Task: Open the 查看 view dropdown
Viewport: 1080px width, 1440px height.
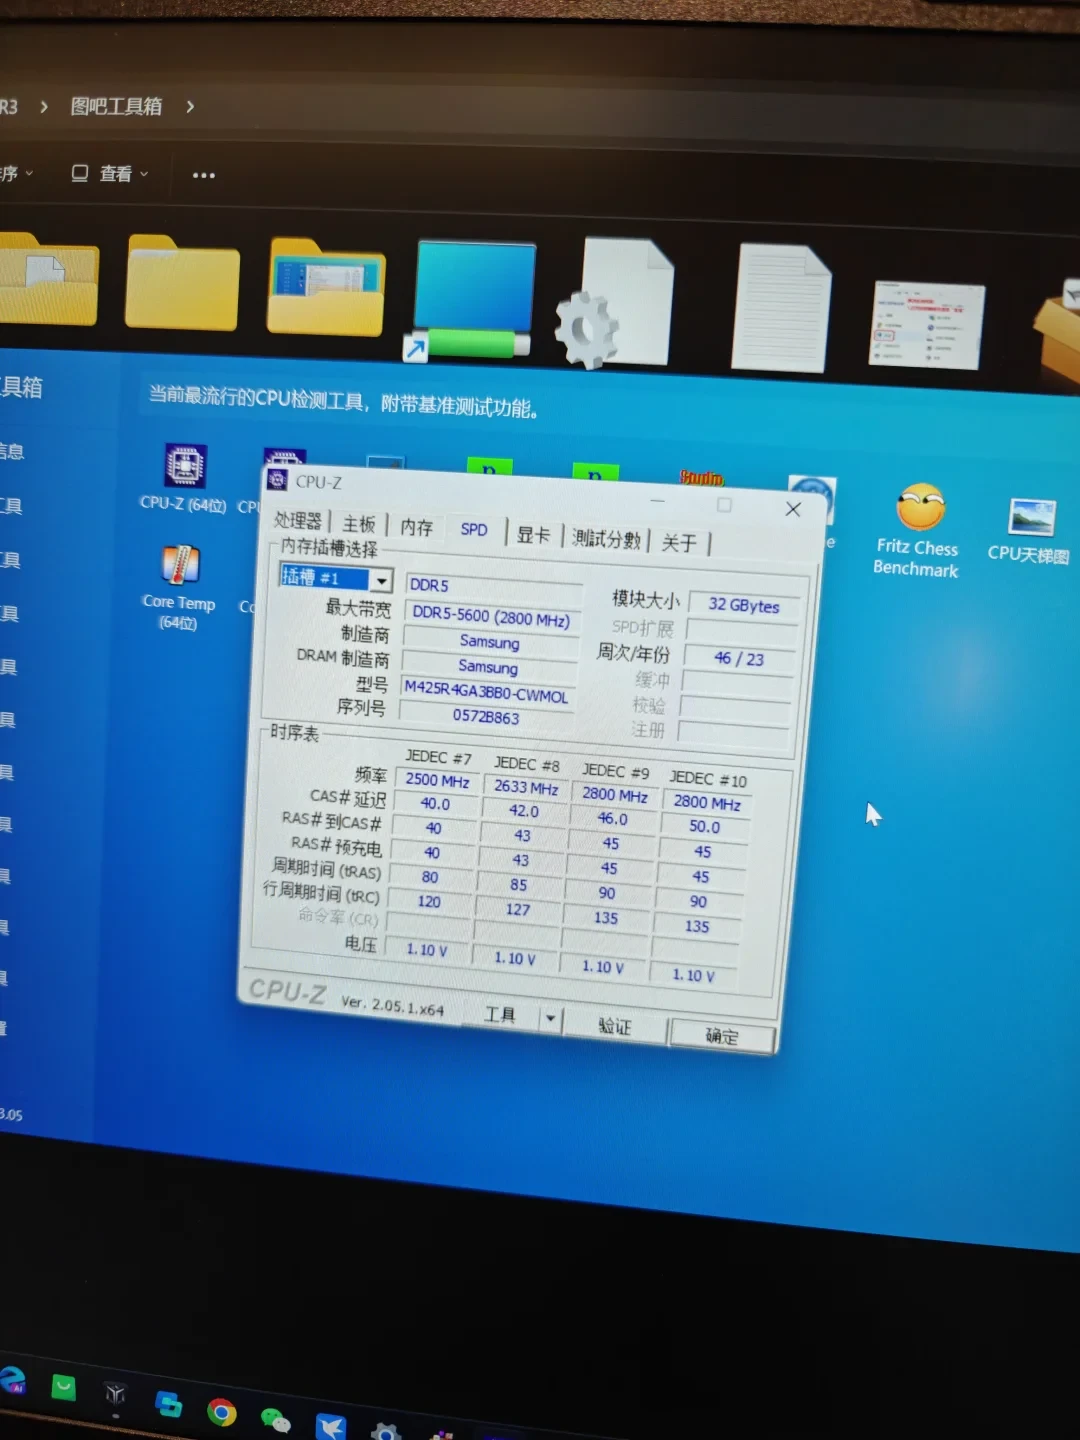Action: (109, 174)
